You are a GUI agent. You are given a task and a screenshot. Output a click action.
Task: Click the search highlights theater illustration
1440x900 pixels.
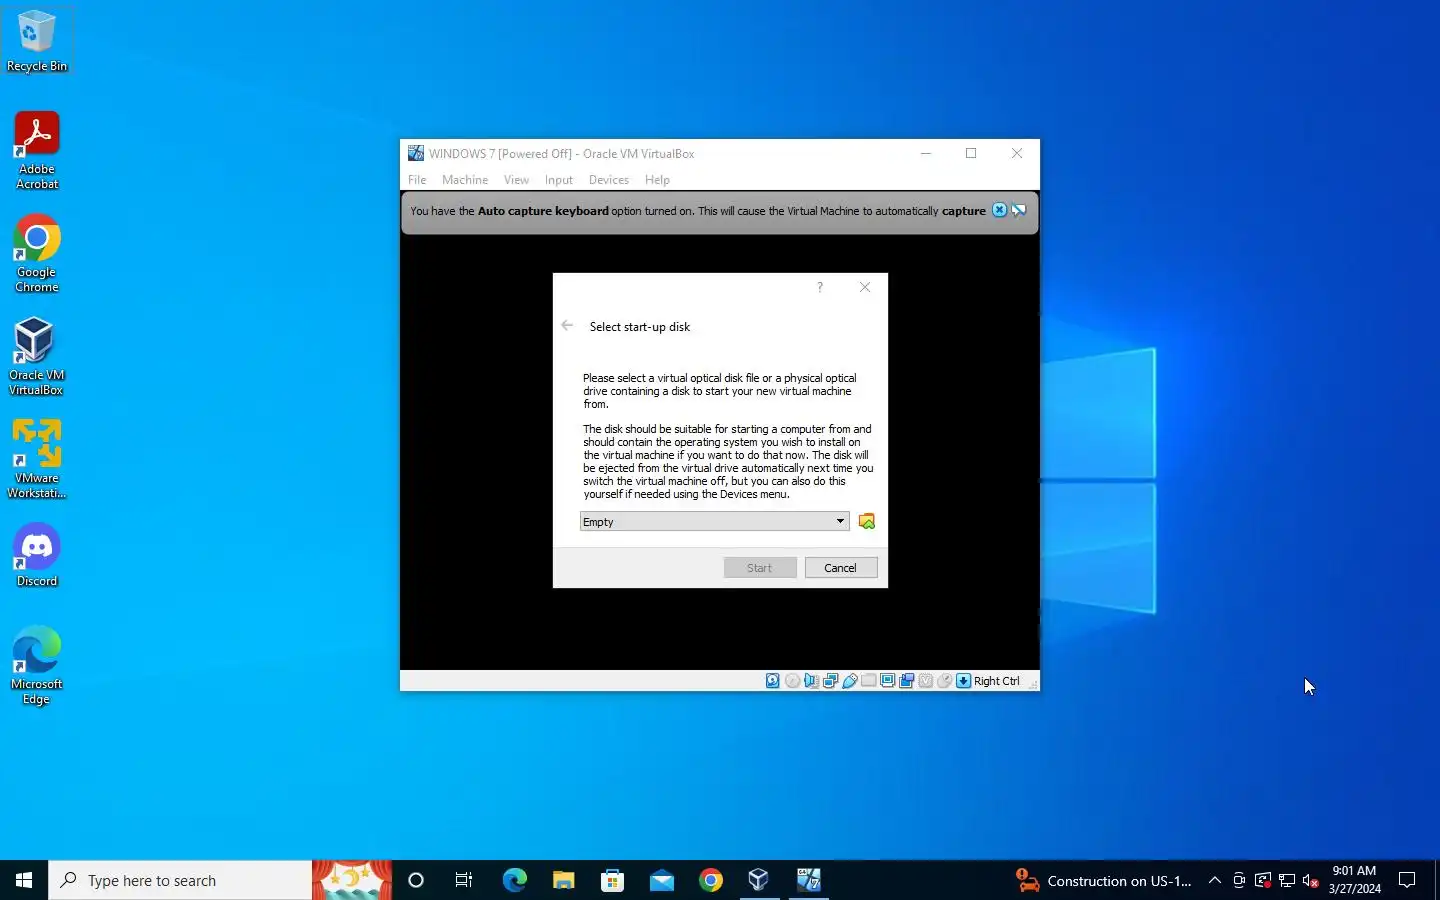tap(352, 880)
